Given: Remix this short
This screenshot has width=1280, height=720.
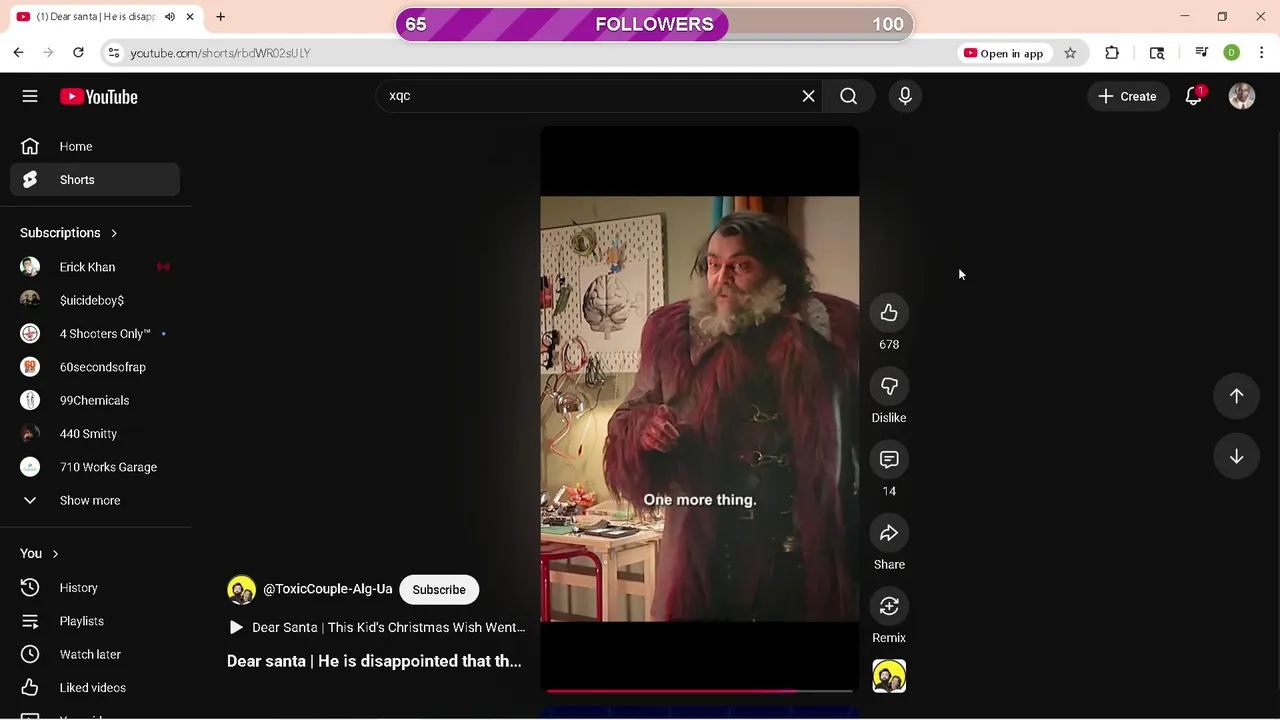Looking at the screenshot, I should pos(889,606).
